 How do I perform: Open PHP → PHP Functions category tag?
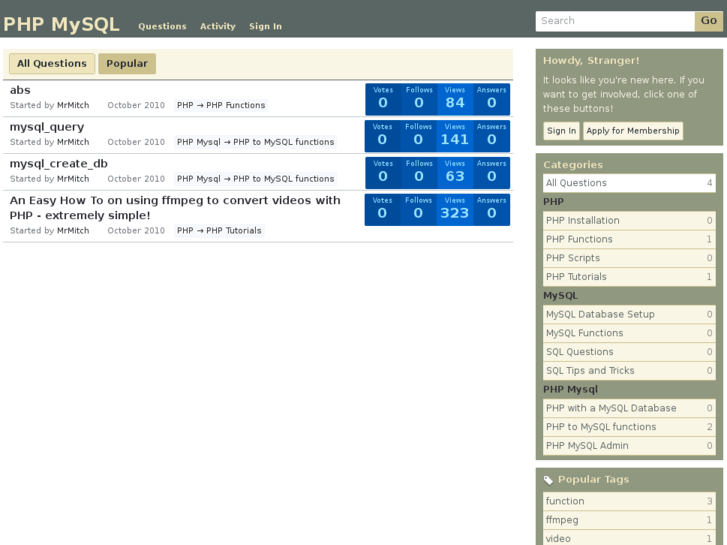pos(221,105)
